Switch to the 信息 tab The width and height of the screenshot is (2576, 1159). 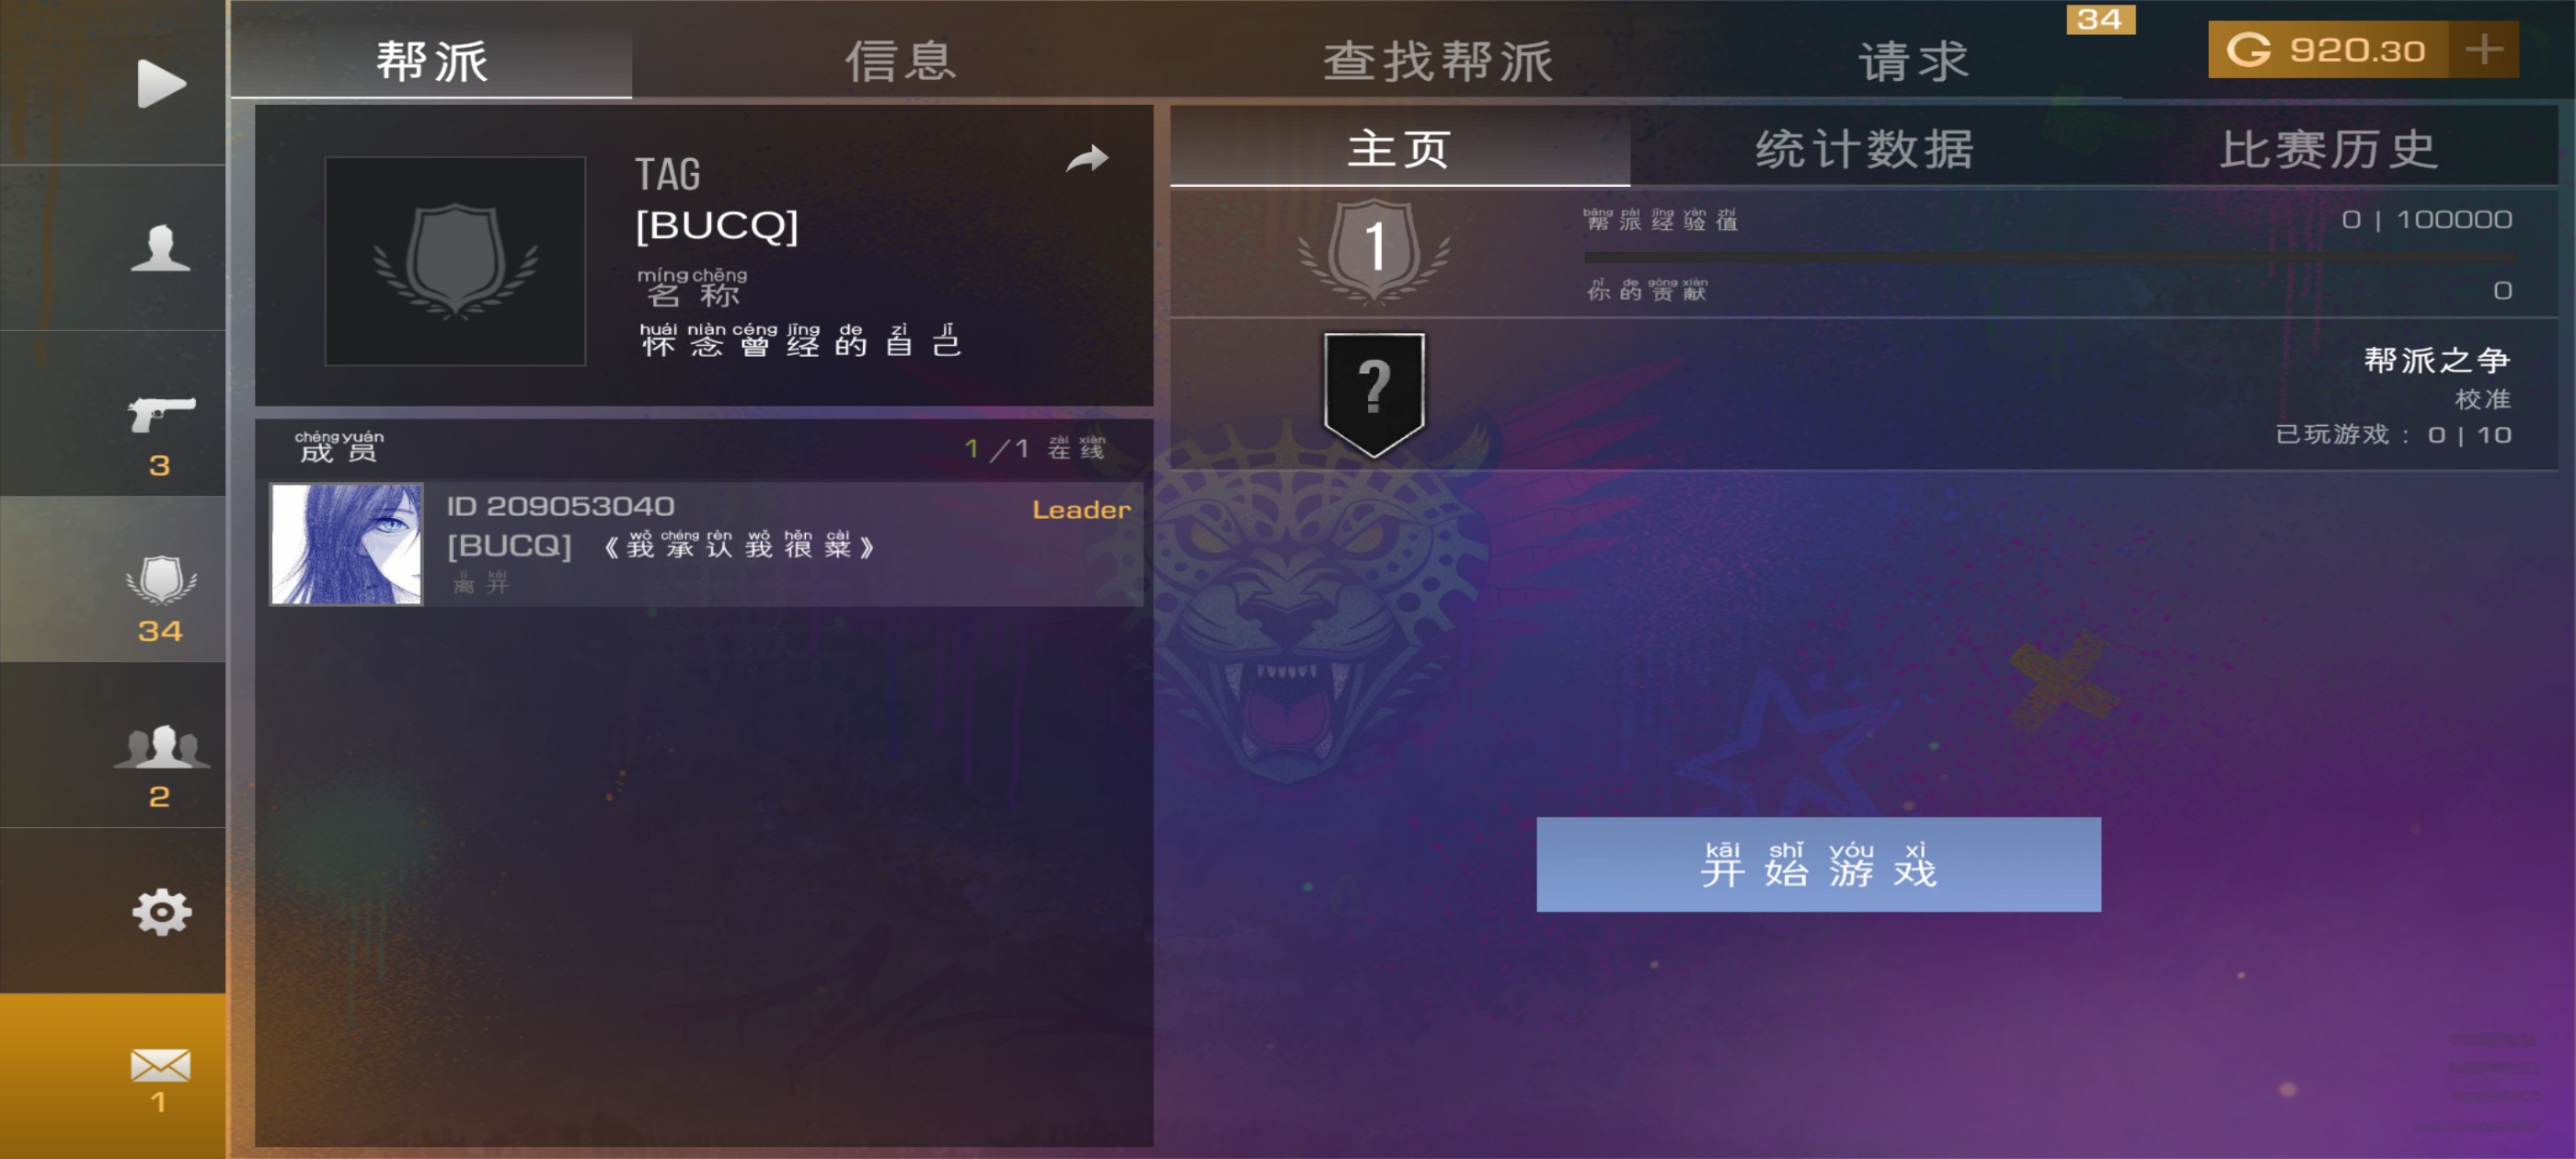pyautogui.click(x=900, y=60)
